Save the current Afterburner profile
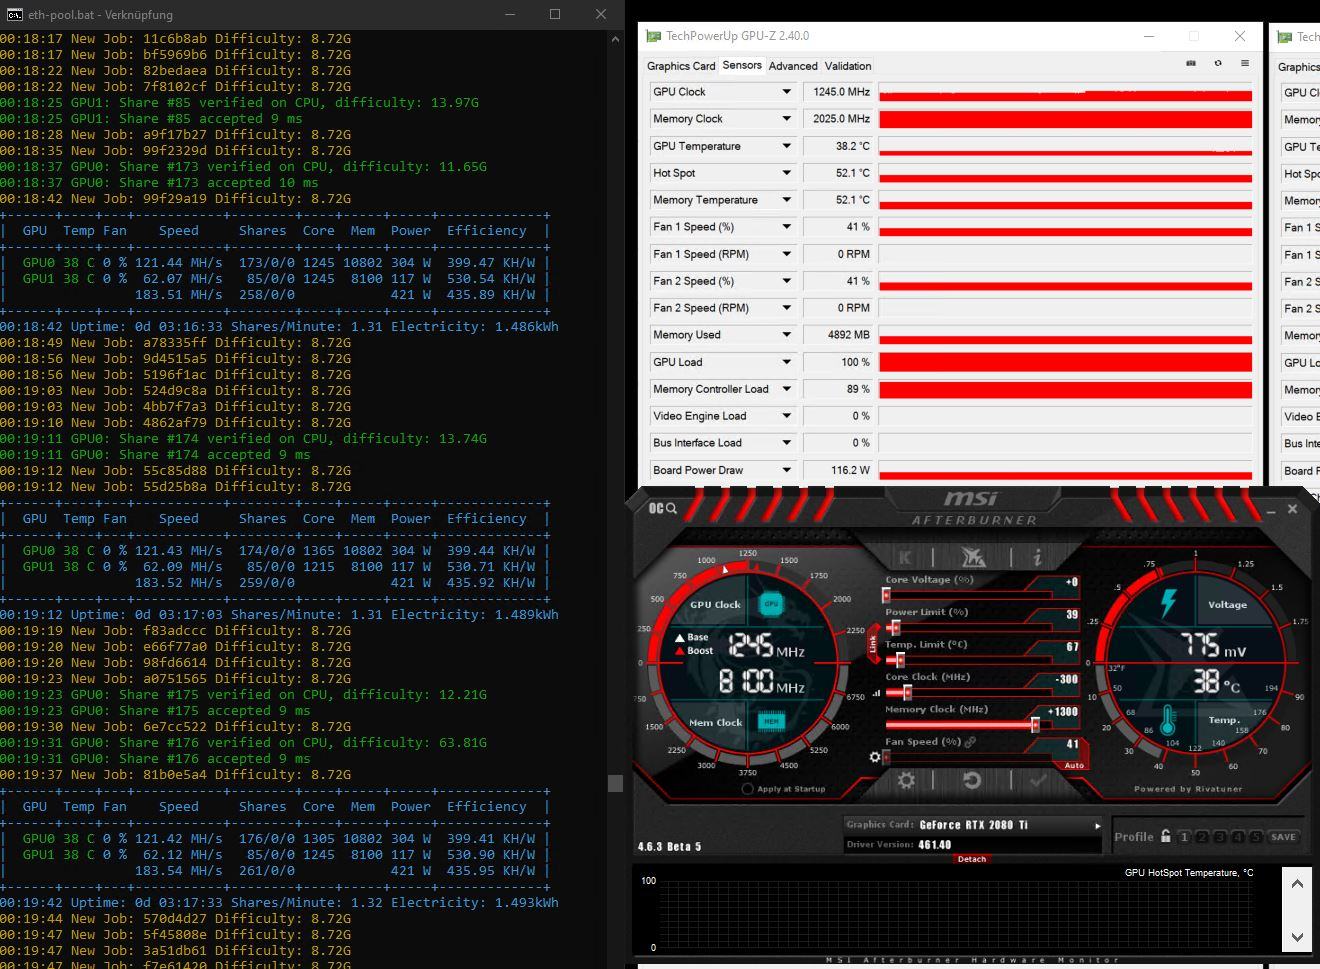The height and width of the screenshot is (969, 1320). (x=1283, y=837)
